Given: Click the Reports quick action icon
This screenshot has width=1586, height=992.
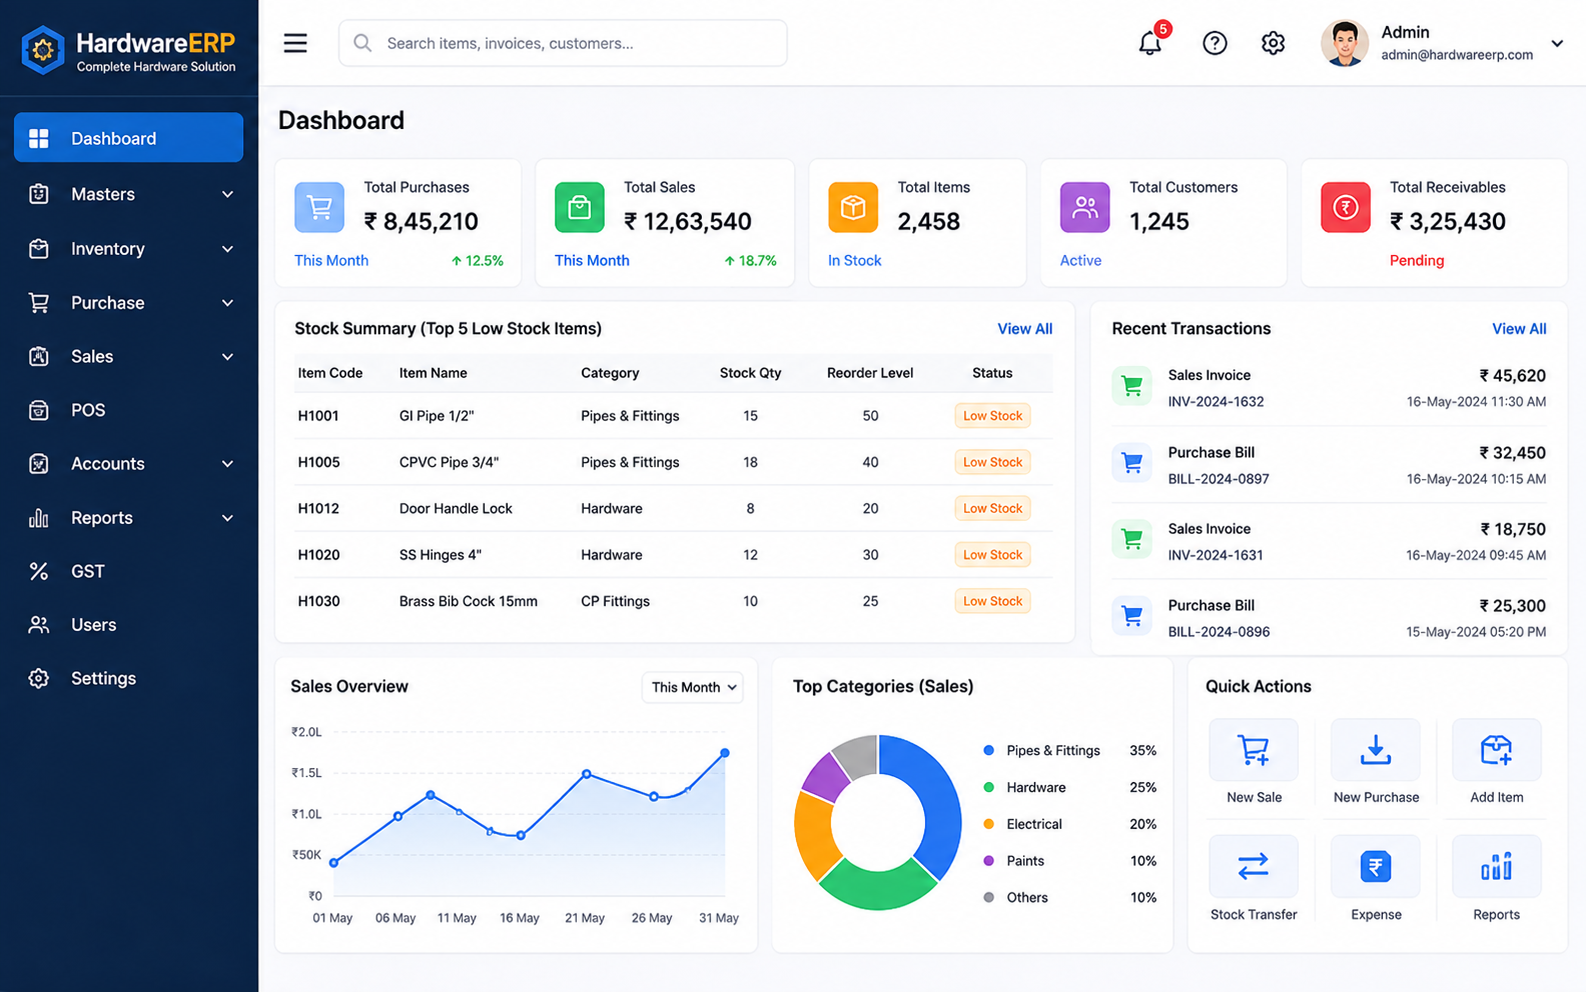Looking at the screenshot, I should (1496, 866).
